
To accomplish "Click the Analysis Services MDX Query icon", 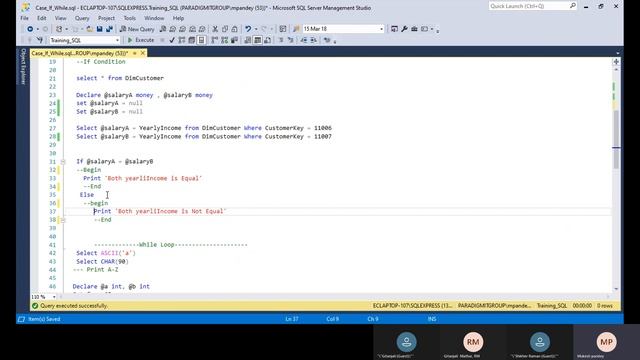I will [173, 29].
